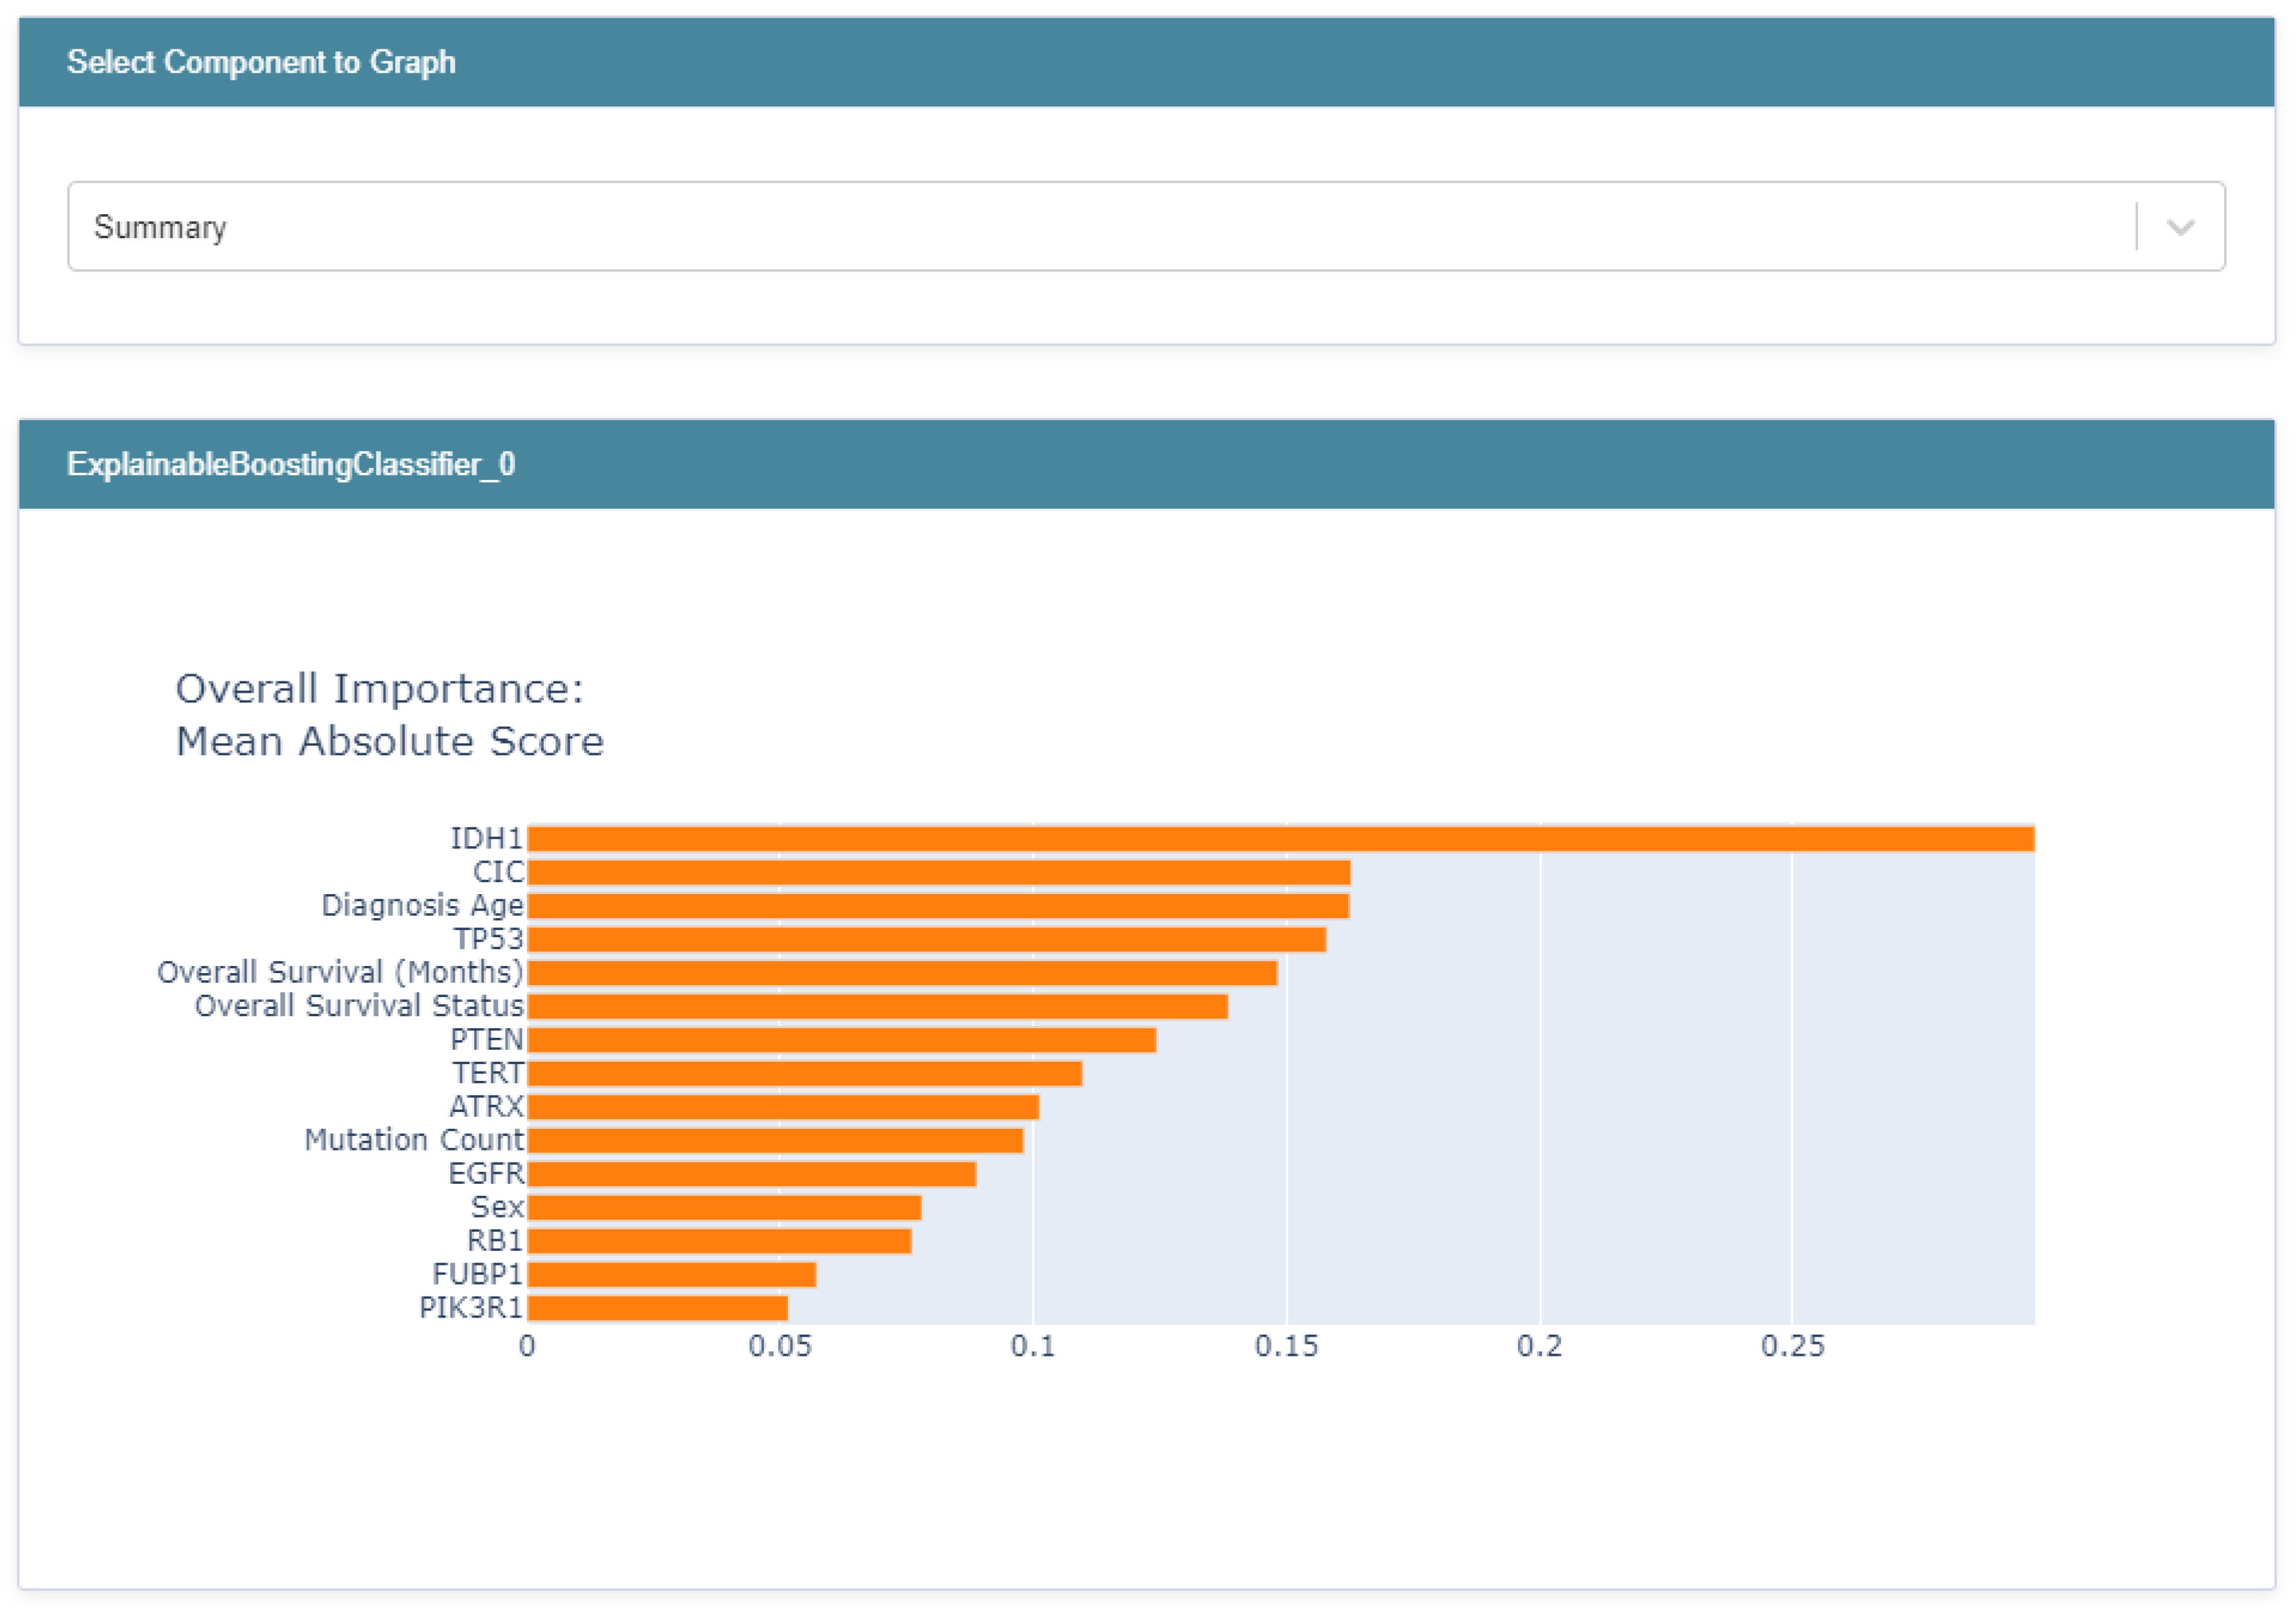Select the TERT bar

[x=804, y=1074]
